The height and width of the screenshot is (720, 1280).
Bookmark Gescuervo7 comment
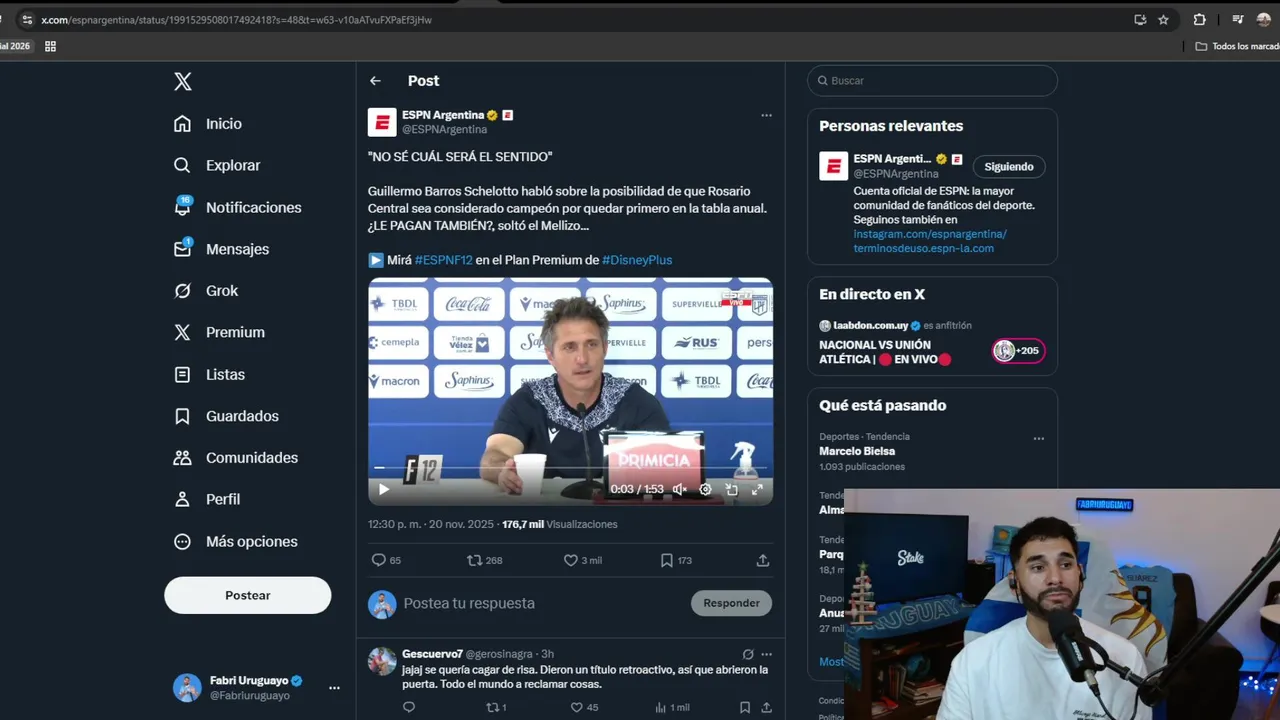[x=745, y=707]
